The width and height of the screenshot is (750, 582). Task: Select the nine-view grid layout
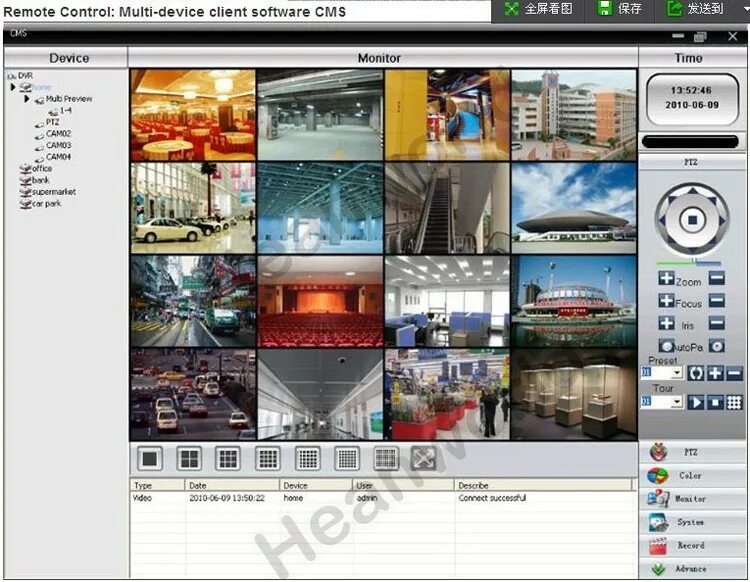point(228,459)
